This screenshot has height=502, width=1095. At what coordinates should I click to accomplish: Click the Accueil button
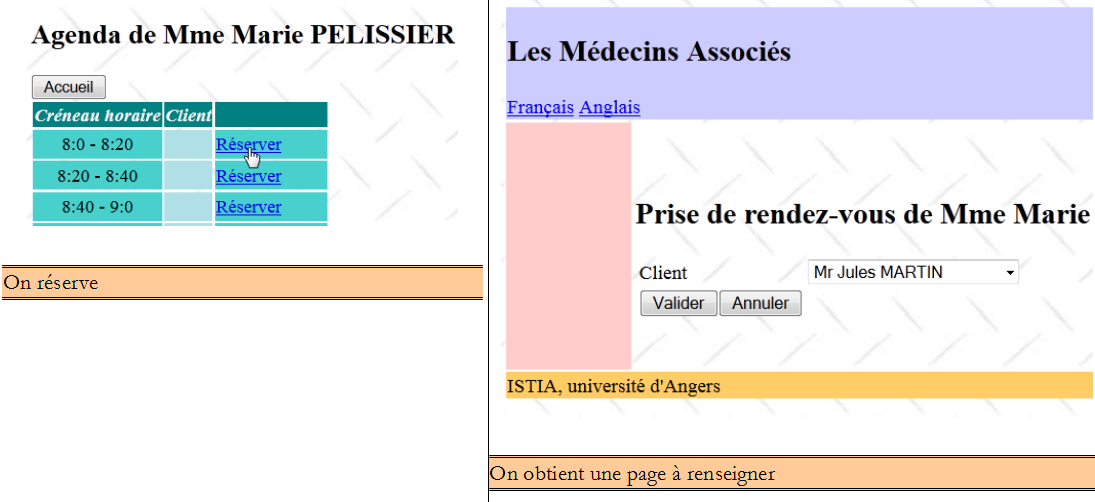coord(68,87)
